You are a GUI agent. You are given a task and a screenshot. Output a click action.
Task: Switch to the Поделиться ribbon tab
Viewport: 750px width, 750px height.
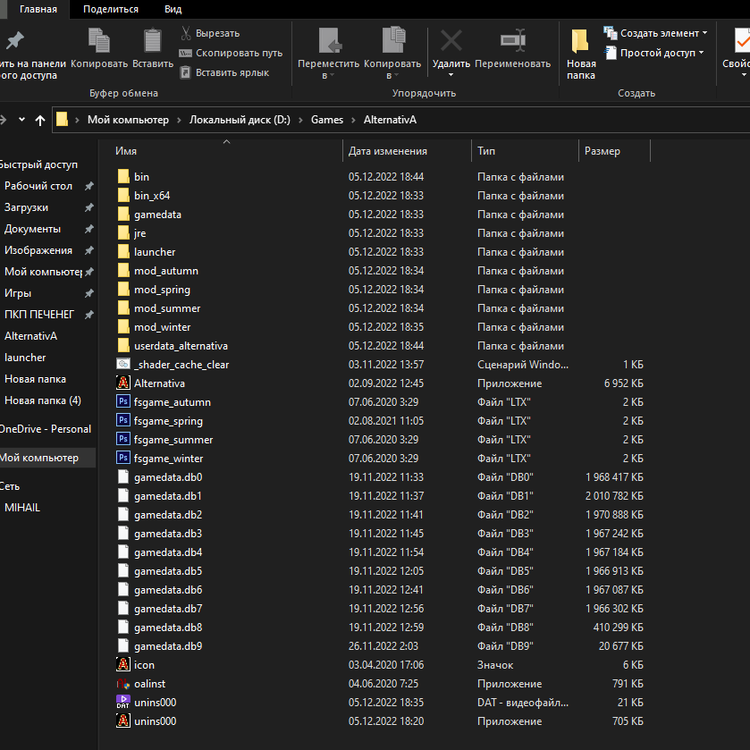tap(111, 9)
